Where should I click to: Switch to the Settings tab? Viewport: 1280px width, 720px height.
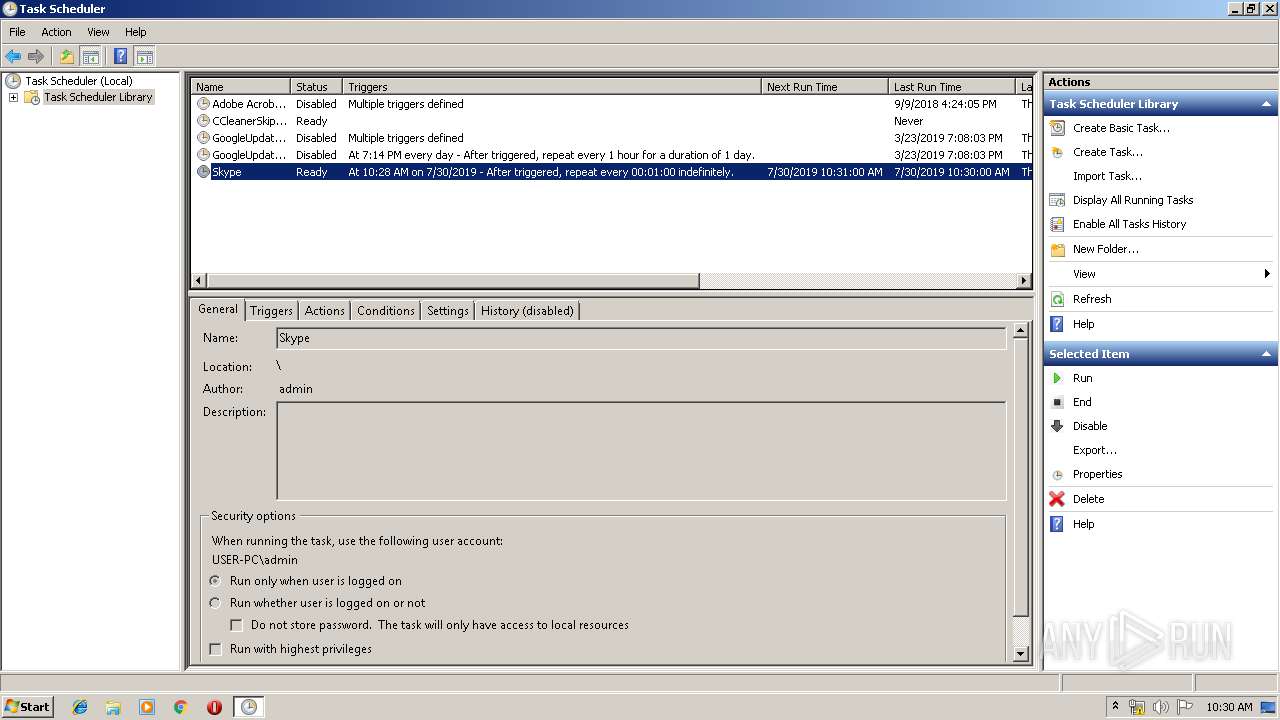coord(447,311)
